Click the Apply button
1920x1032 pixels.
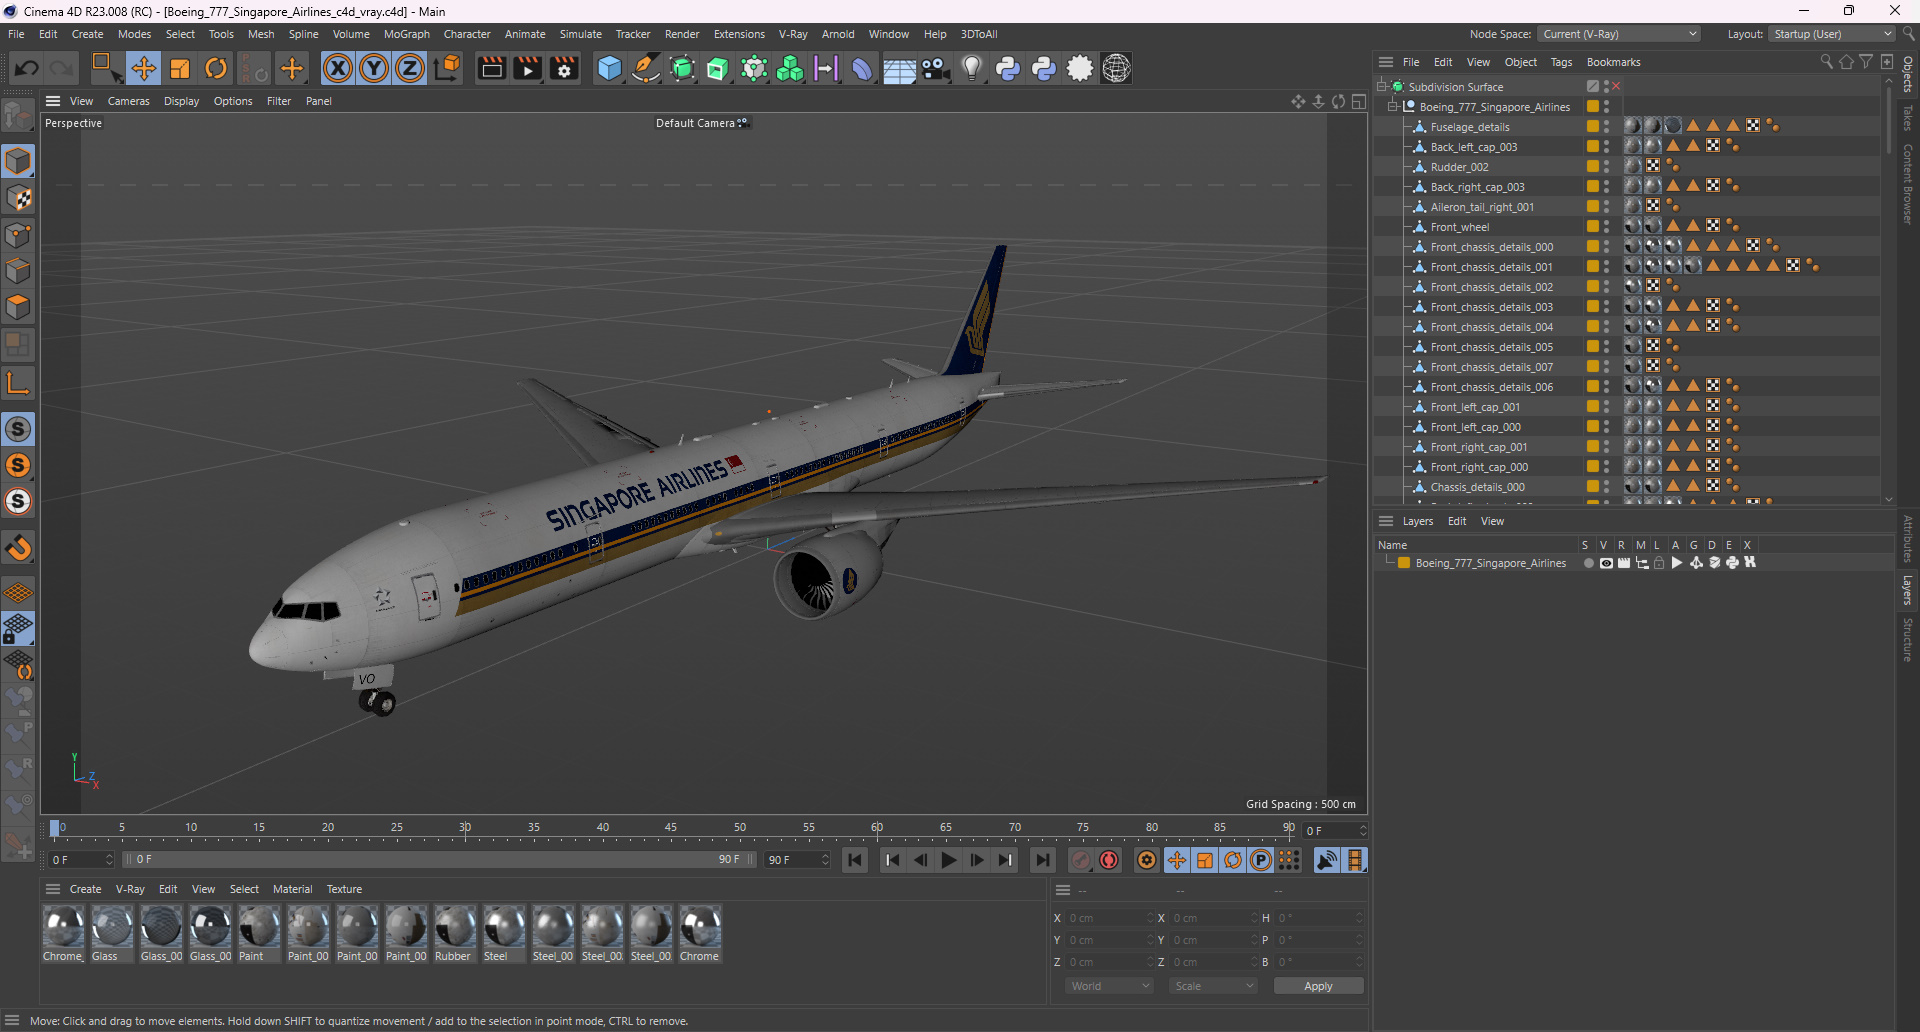click(x=1318, y=986)
